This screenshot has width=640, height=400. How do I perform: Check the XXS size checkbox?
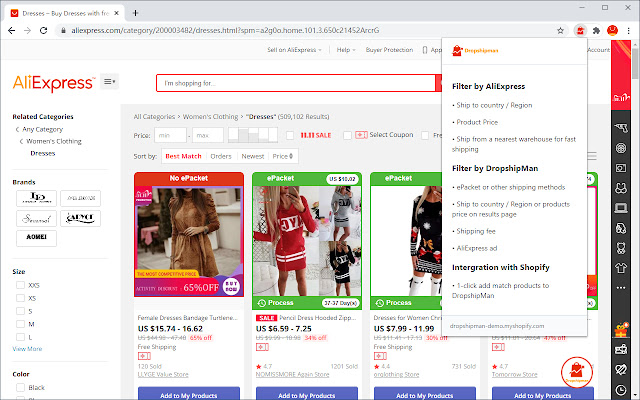pos(20,286)
